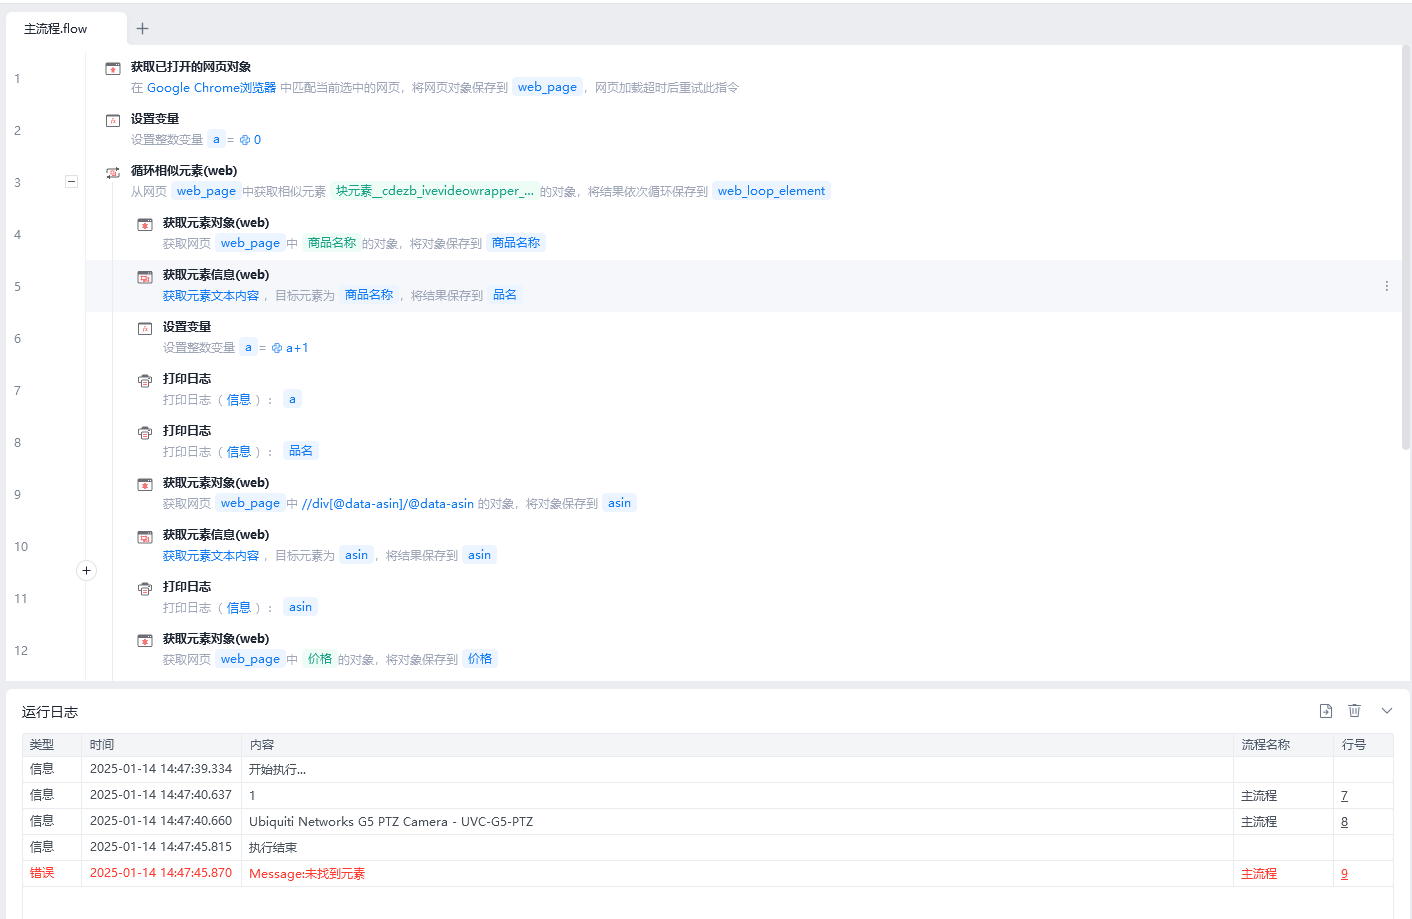This screenshot has height=919, width=1412.
Task: Click the 信息 log level on line 11
Action: (239, 608)
